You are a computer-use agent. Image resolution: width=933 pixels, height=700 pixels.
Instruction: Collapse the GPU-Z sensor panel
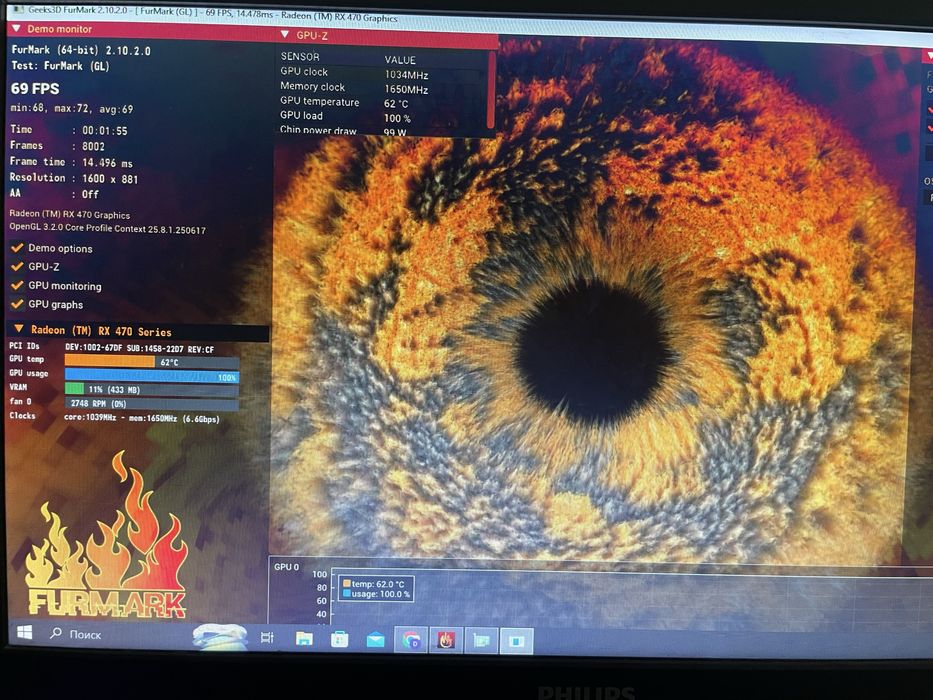284,35
